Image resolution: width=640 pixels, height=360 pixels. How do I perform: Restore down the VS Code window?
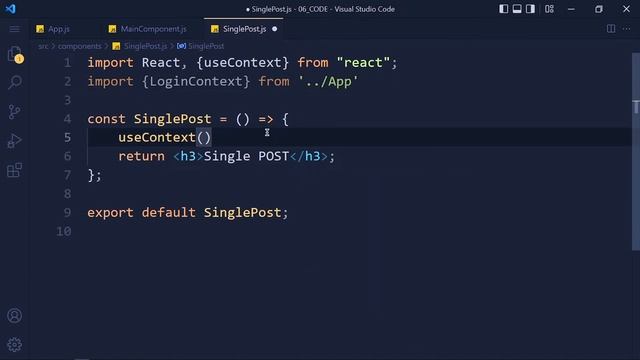(x=599, y=9)
